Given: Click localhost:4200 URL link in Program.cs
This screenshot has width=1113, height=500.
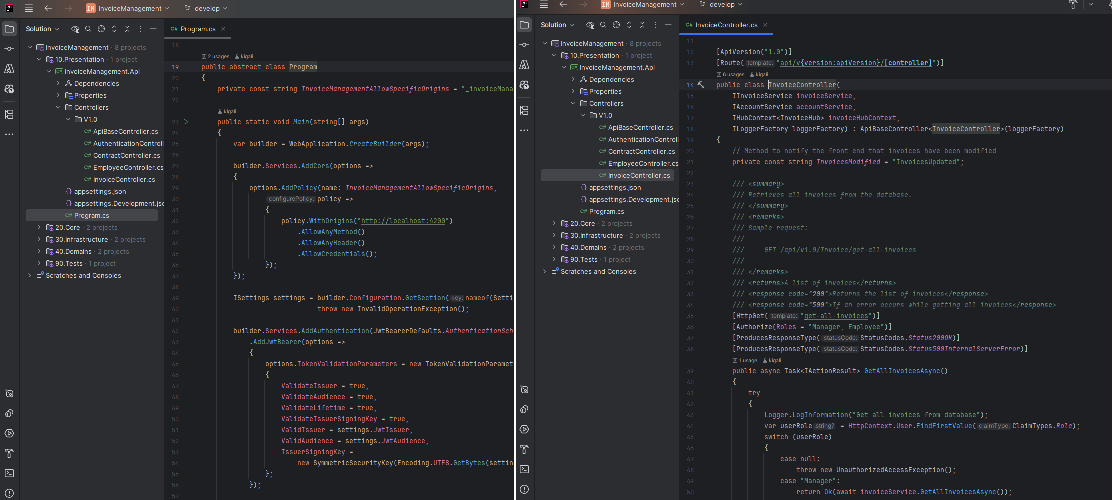Looking at the screenshot, I should click(x=405, y=221).
